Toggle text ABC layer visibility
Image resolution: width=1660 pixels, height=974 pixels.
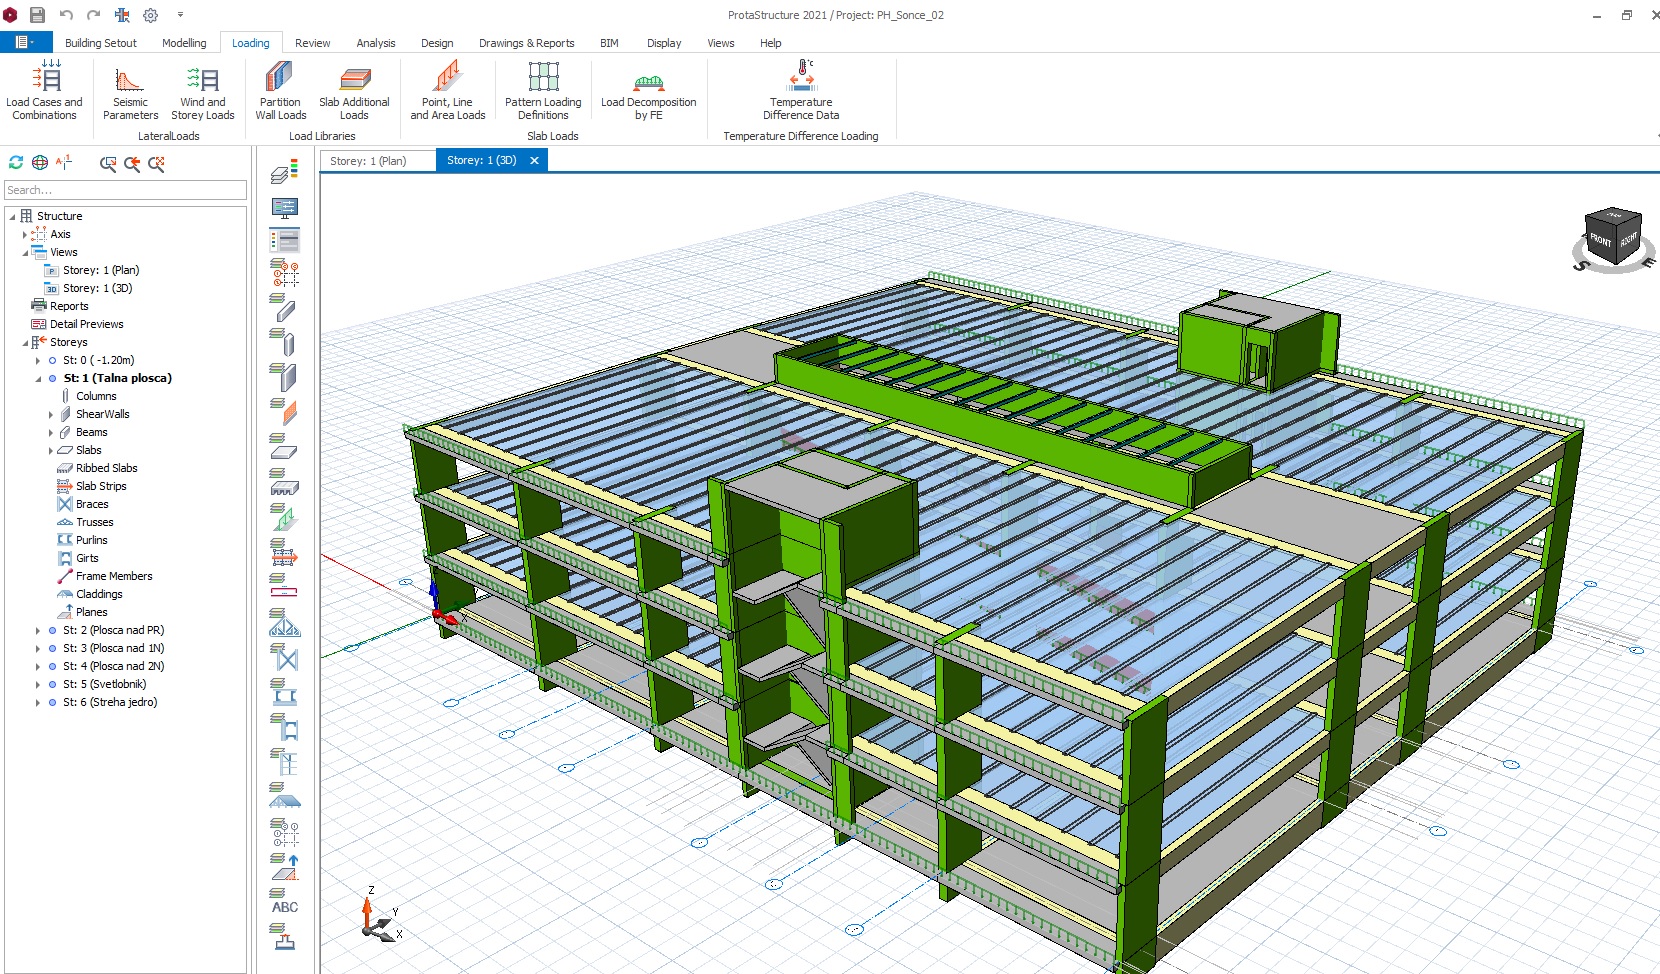click(x=285, y=903)
